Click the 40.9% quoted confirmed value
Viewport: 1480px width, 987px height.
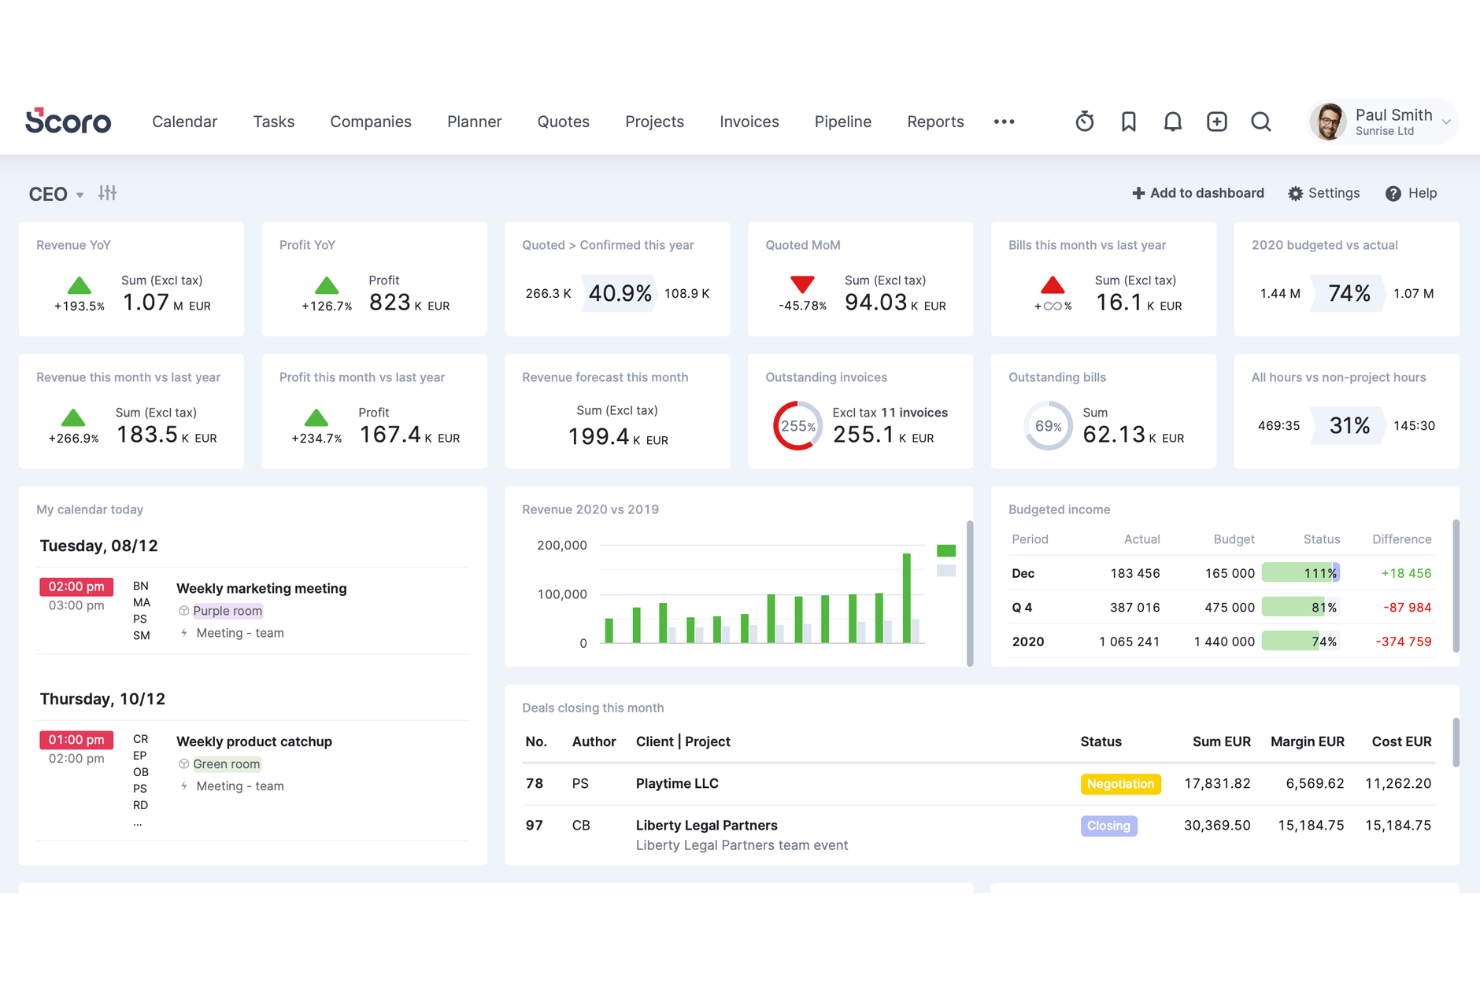click(x=620, y=293)
